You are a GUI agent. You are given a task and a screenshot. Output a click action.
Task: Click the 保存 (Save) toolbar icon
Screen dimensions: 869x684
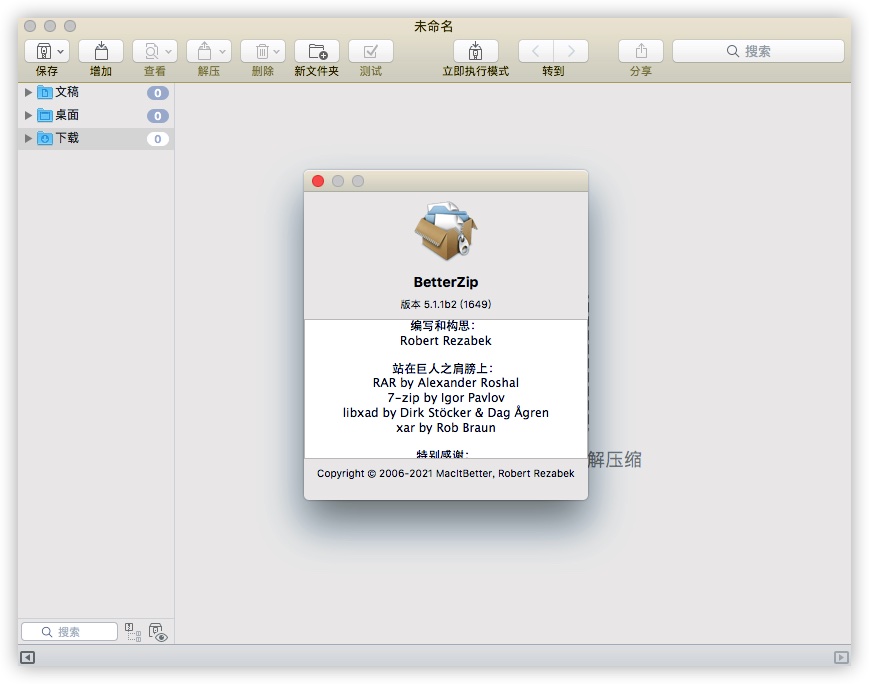tap(43, 52)
